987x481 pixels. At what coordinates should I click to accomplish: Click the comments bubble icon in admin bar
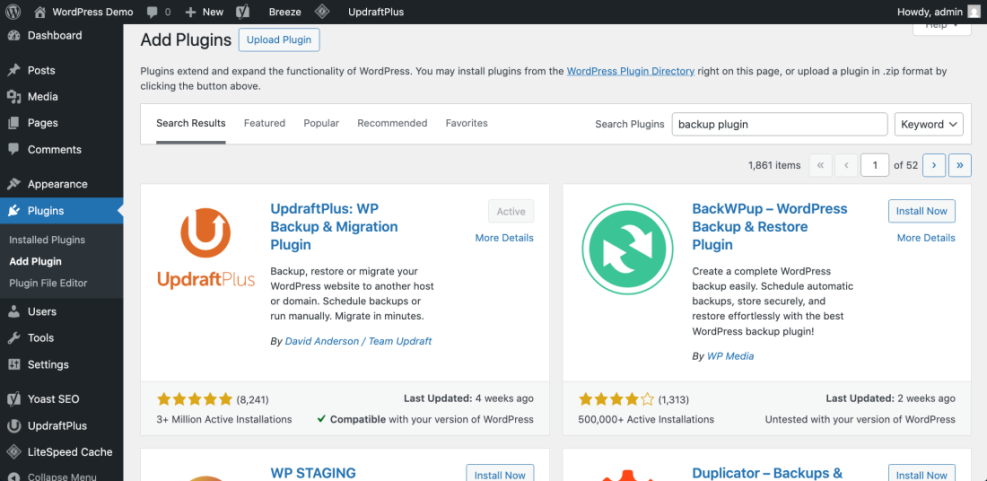point(152,12)
